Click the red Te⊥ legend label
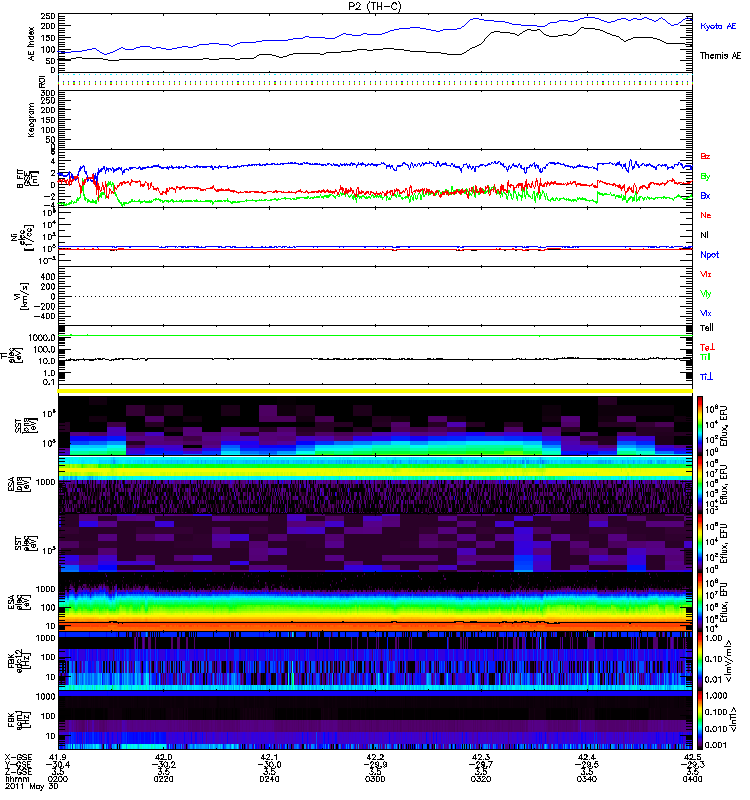 [x=707, y=347]
